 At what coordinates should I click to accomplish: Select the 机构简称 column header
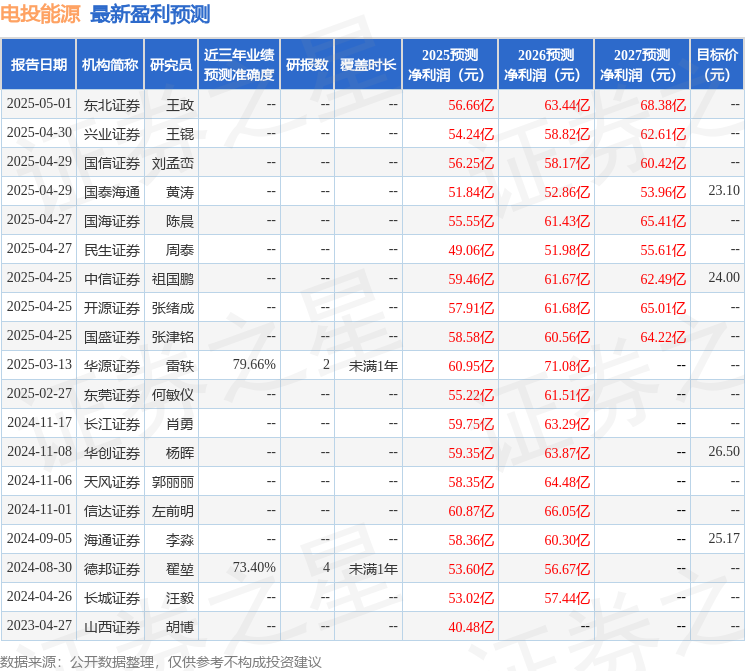(x=110, y=65)
